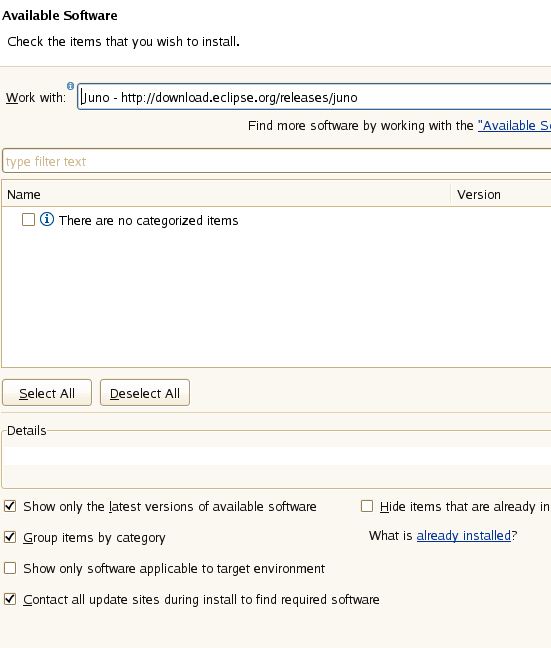Open the Available Software Sites link

[514, 126]
